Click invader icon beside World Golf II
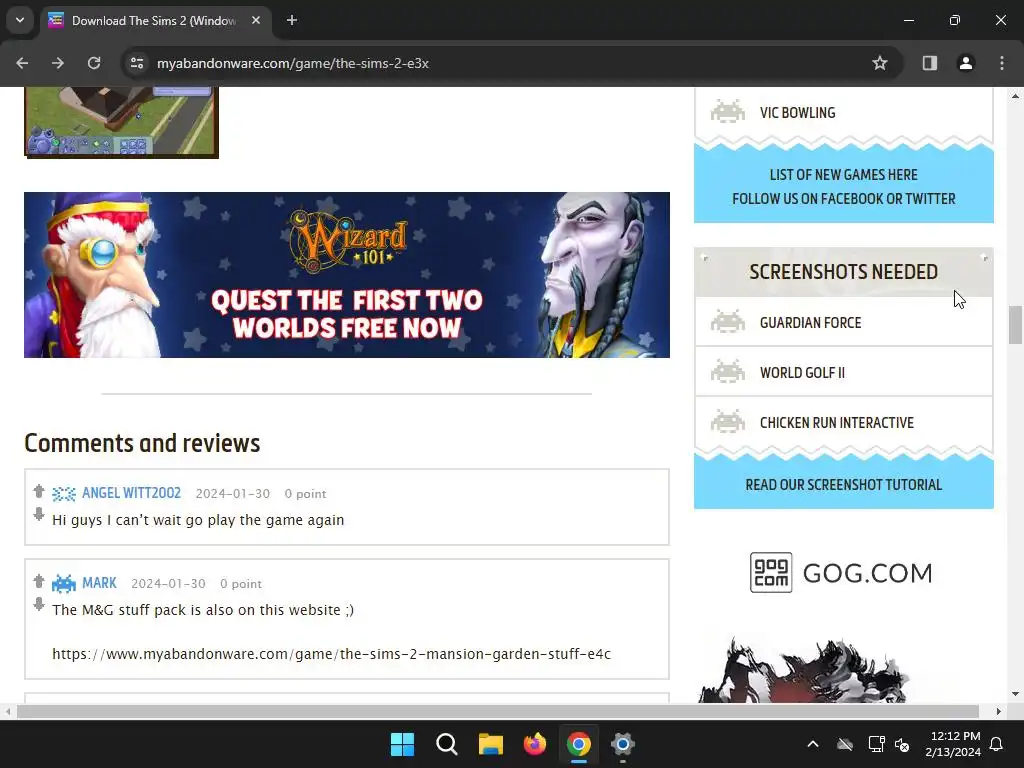Image resolution: width=1024 pixels, height=768 pixels. (x=728, y=372)
